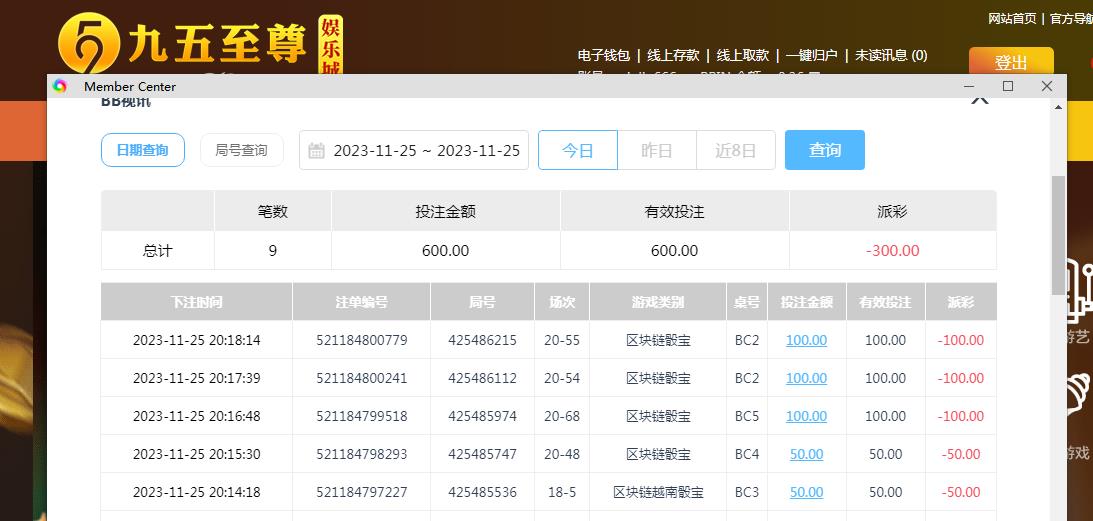
Task: Minimize the Member Center window
Action: 969,86
